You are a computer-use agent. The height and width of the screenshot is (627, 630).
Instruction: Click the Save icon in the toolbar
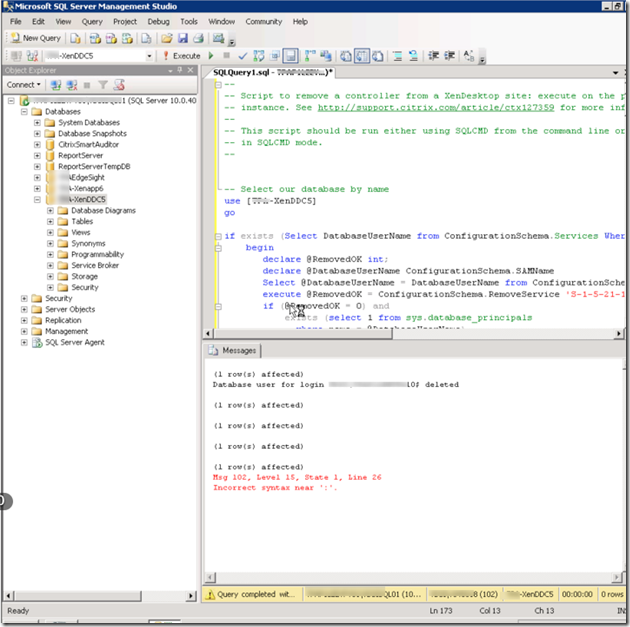click(x=182, y=38)
